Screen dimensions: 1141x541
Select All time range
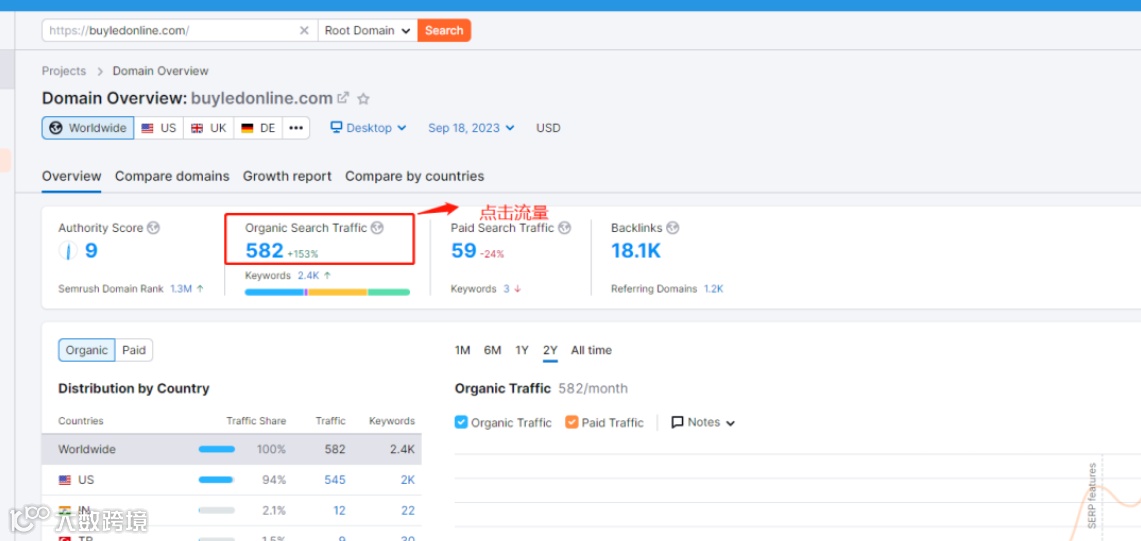591,350
